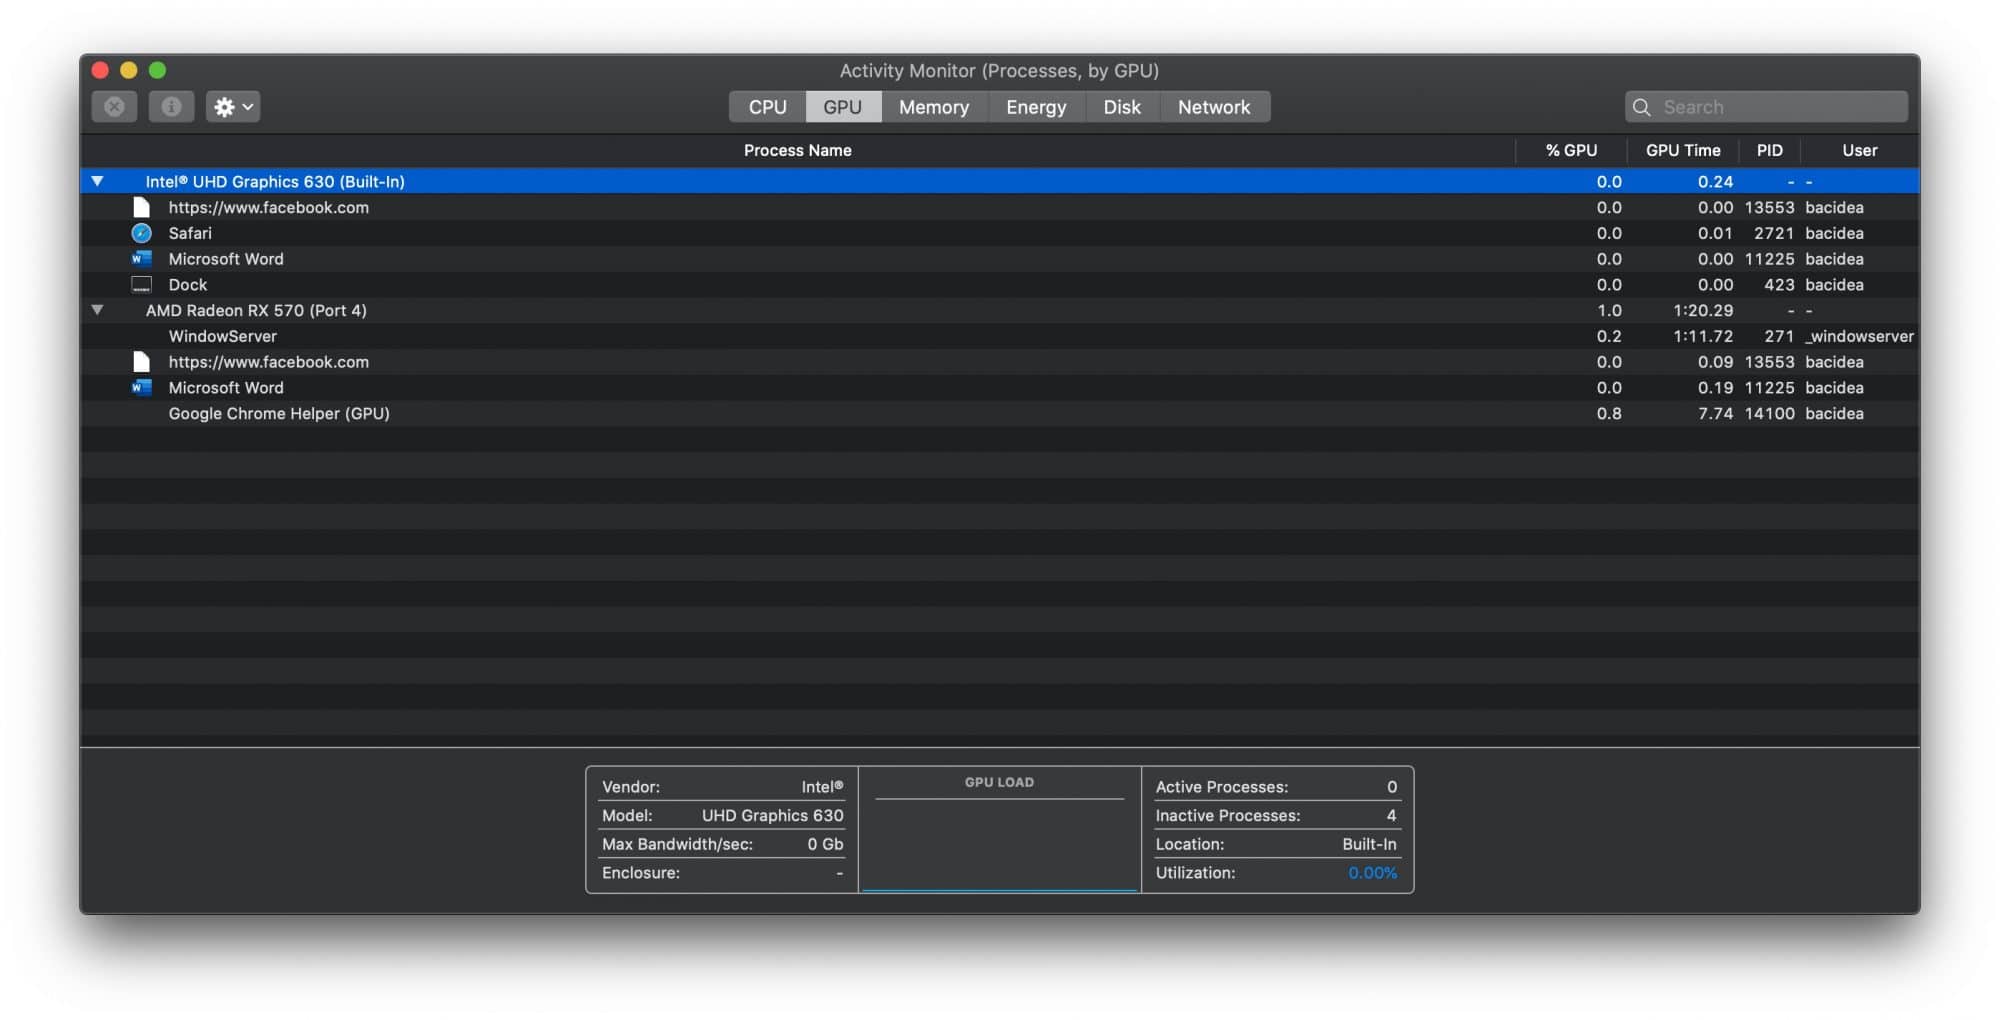
Task: Minimize the Activity Monitor window
Action: [129, 70]
